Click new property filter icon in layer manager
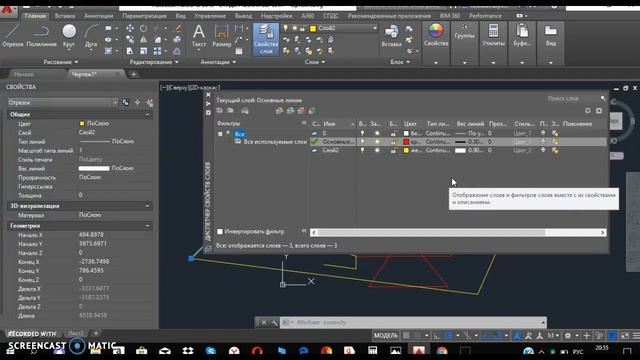640x360 pixels. pos(219,111)
